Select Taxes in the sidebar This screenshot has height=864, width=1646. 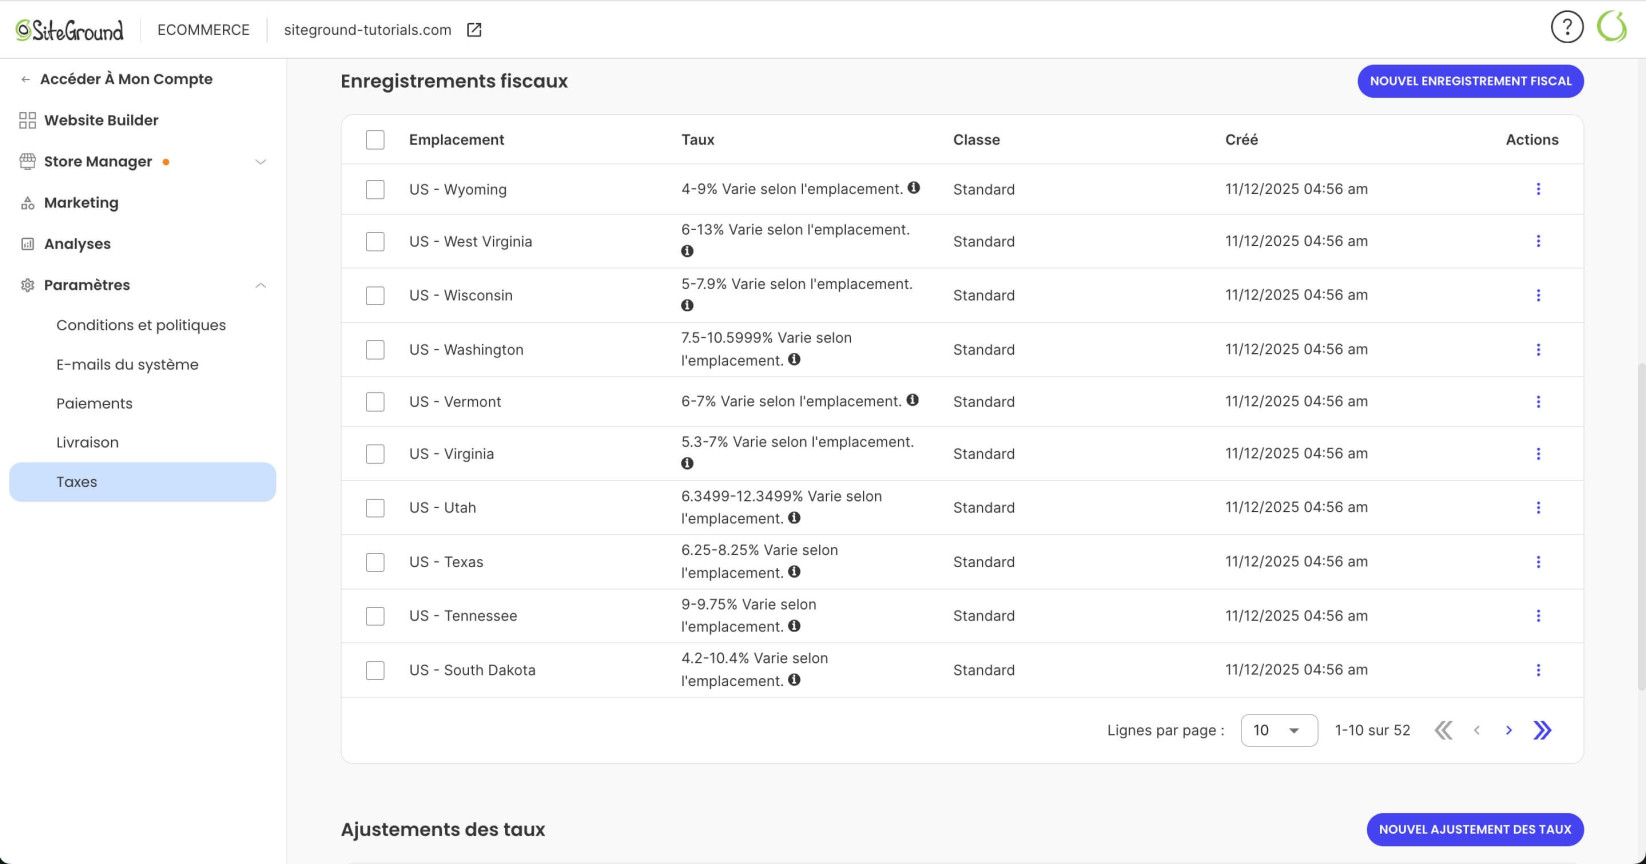click(x=142, y=482)
